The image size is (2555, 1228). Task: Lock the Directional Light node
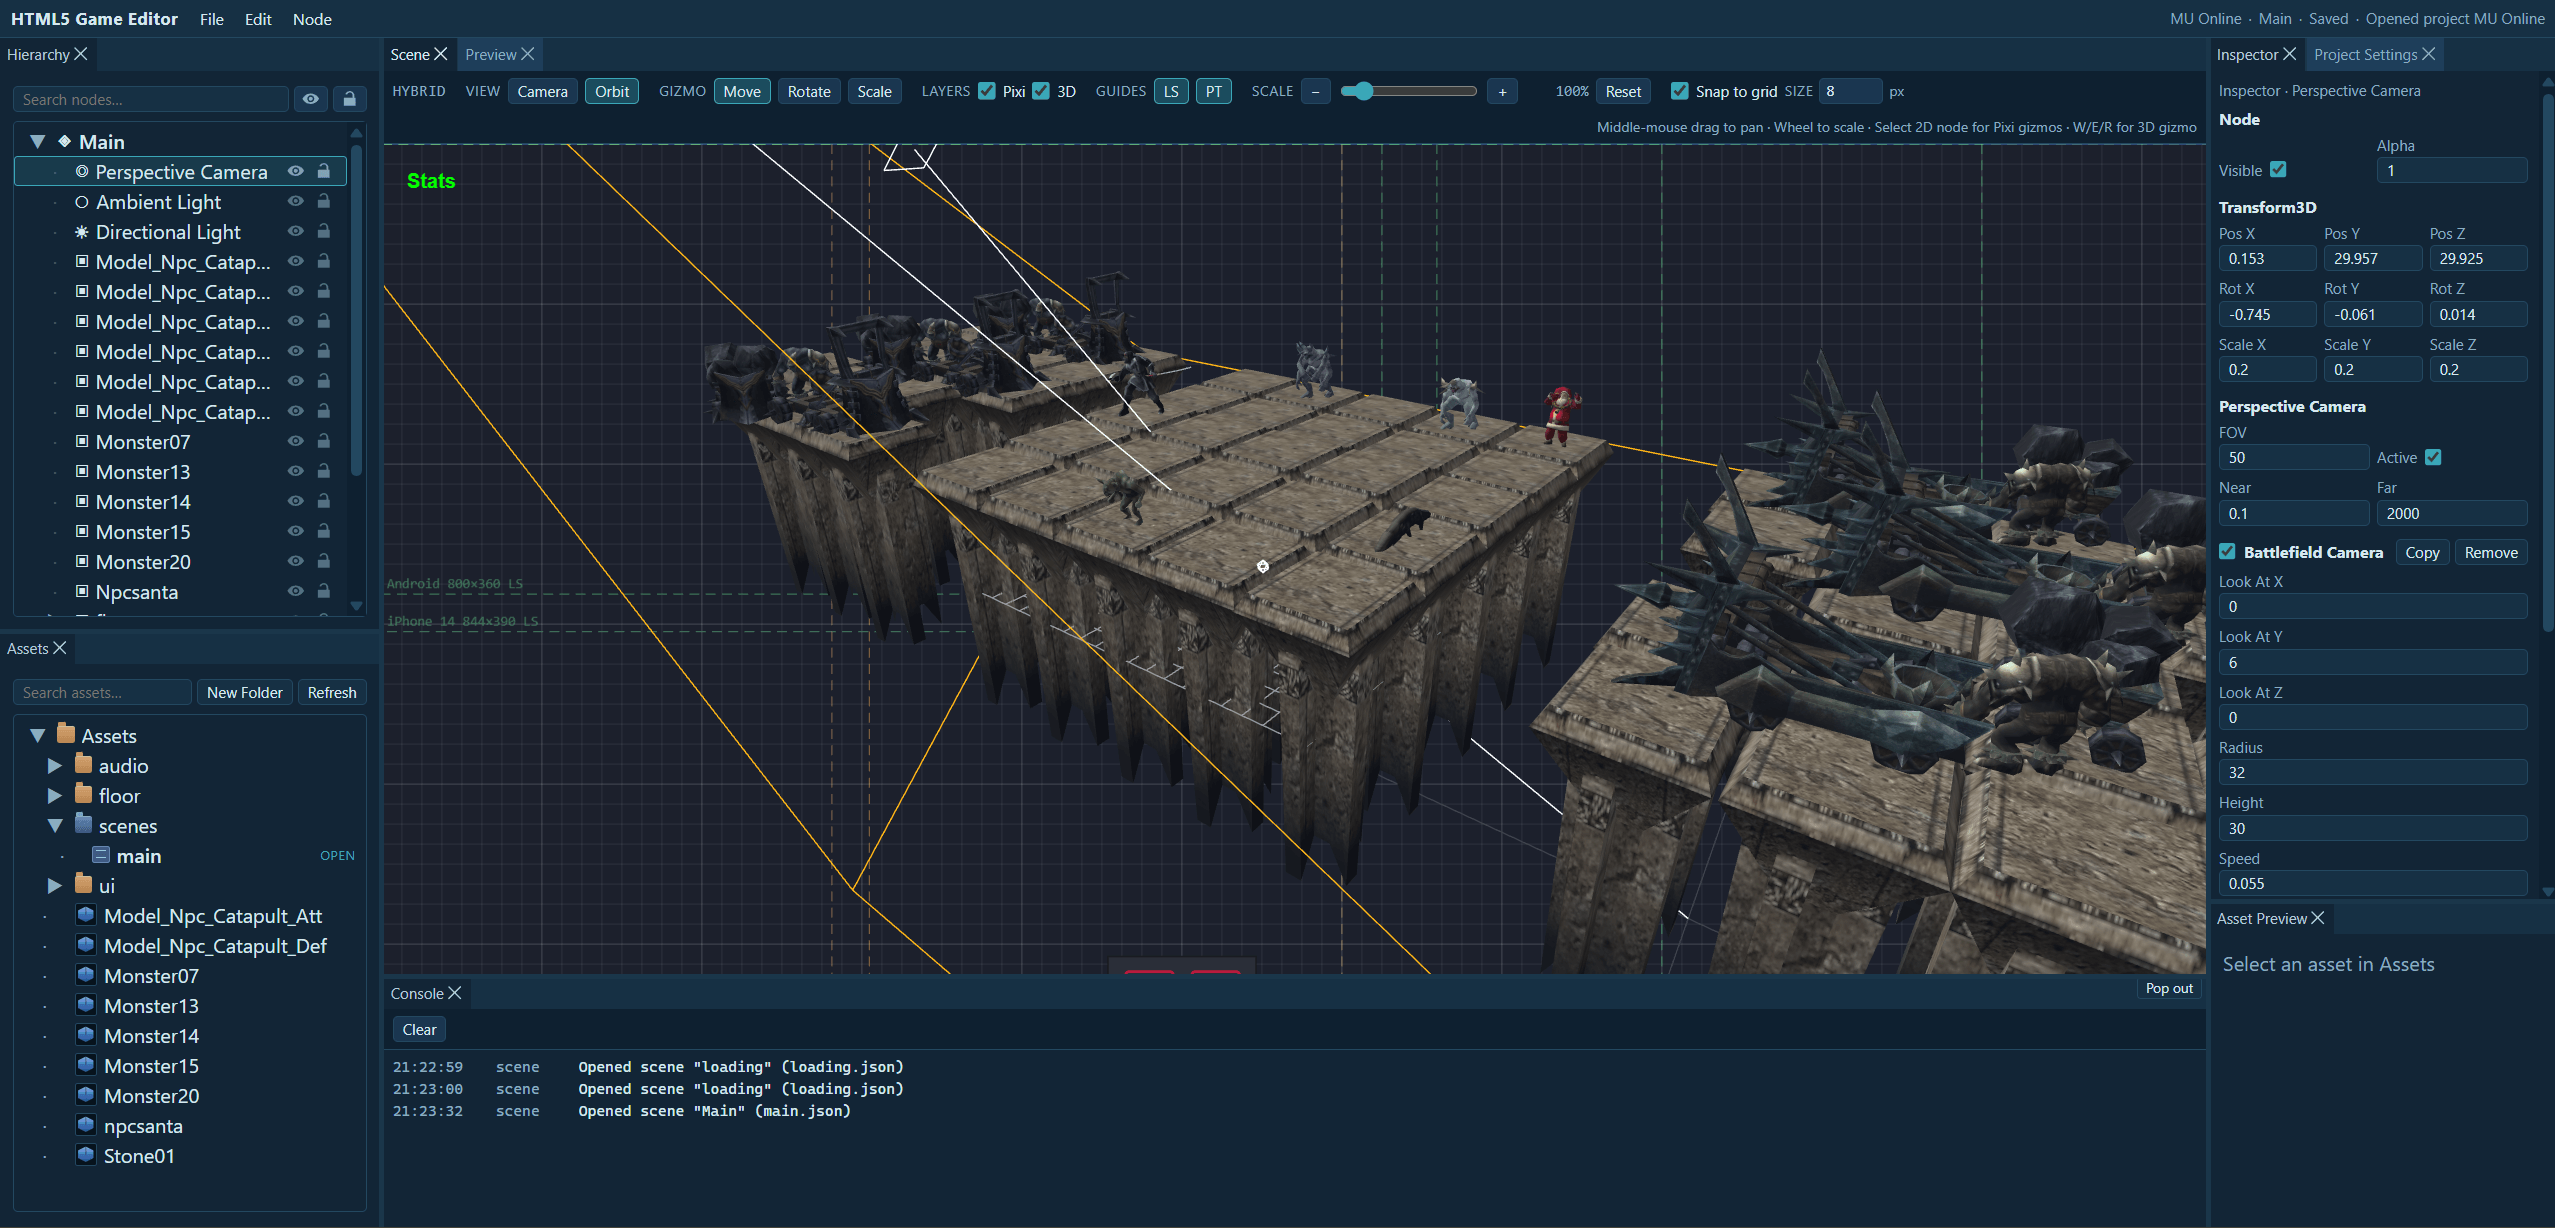pos(324,231)
